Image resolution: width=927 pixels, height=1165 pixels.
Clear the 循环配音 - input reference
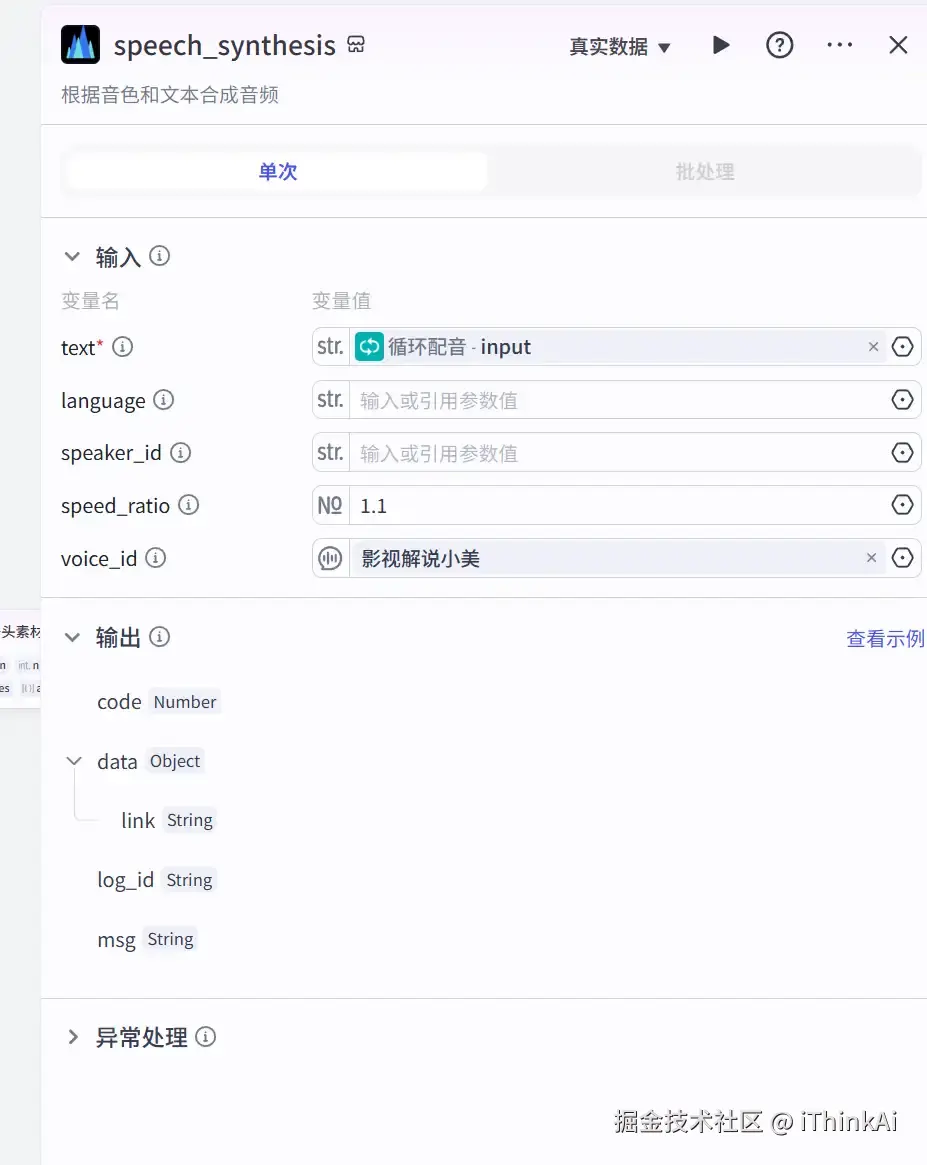click(874, 346)
